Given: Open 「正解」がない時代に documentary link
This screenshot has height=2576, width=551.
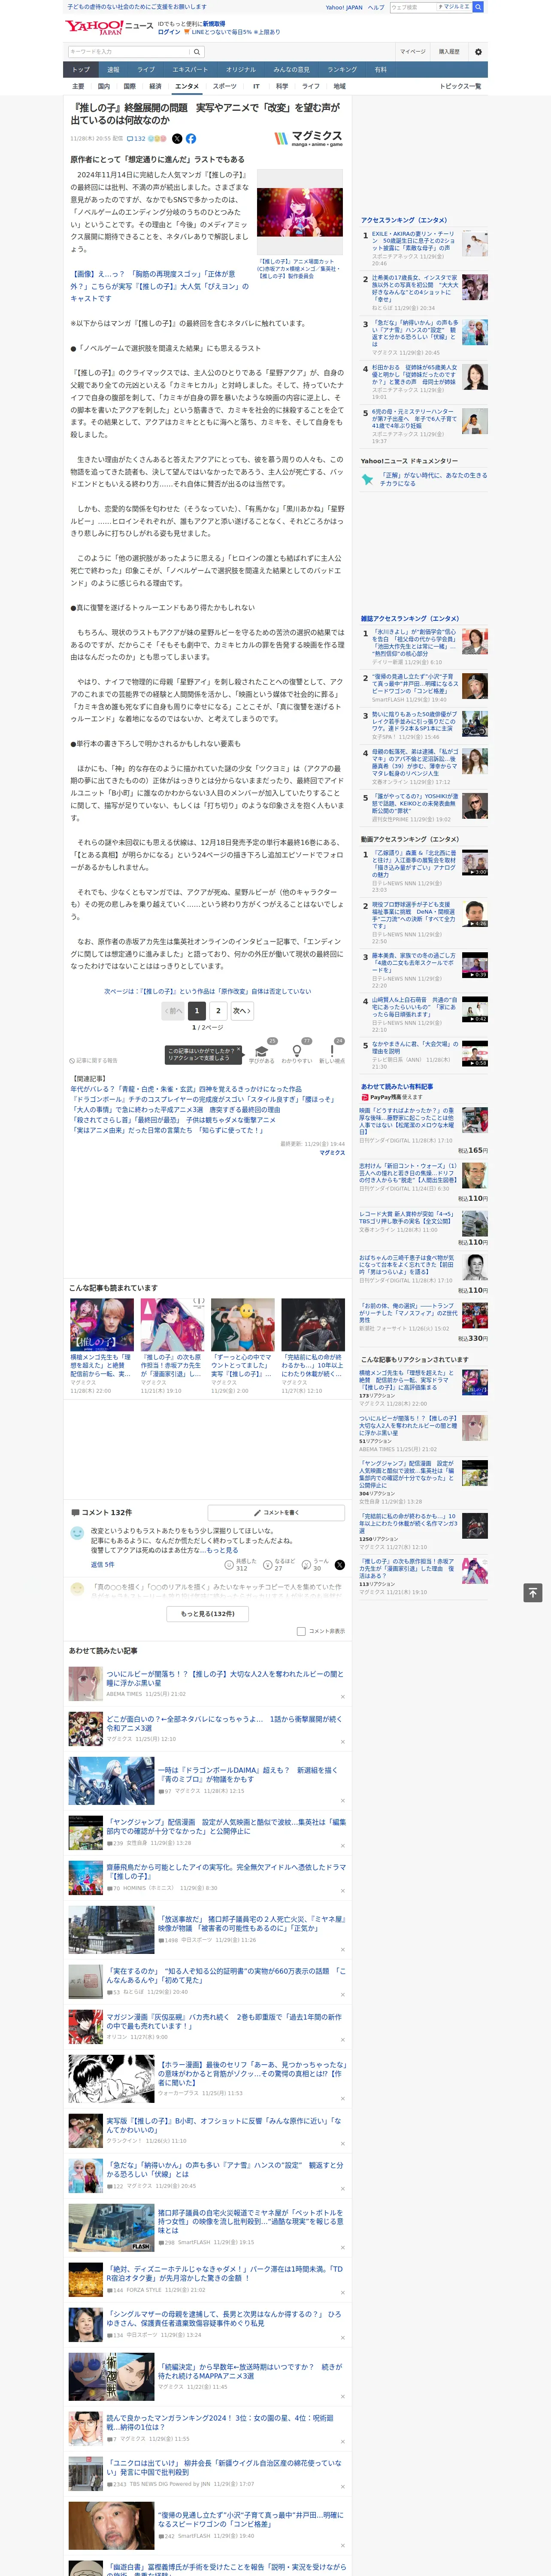Looking at the screenshot, I should tap(432, 479).
